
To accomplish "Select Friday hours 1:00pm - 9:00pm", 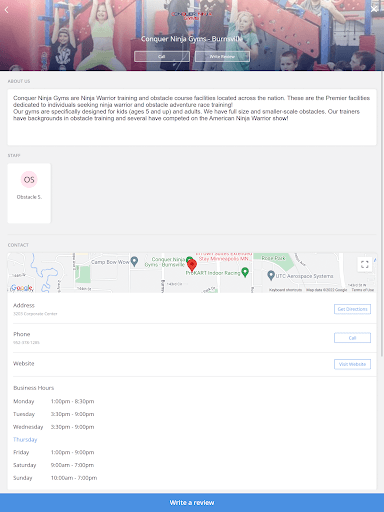I will (x=72, y=452).
